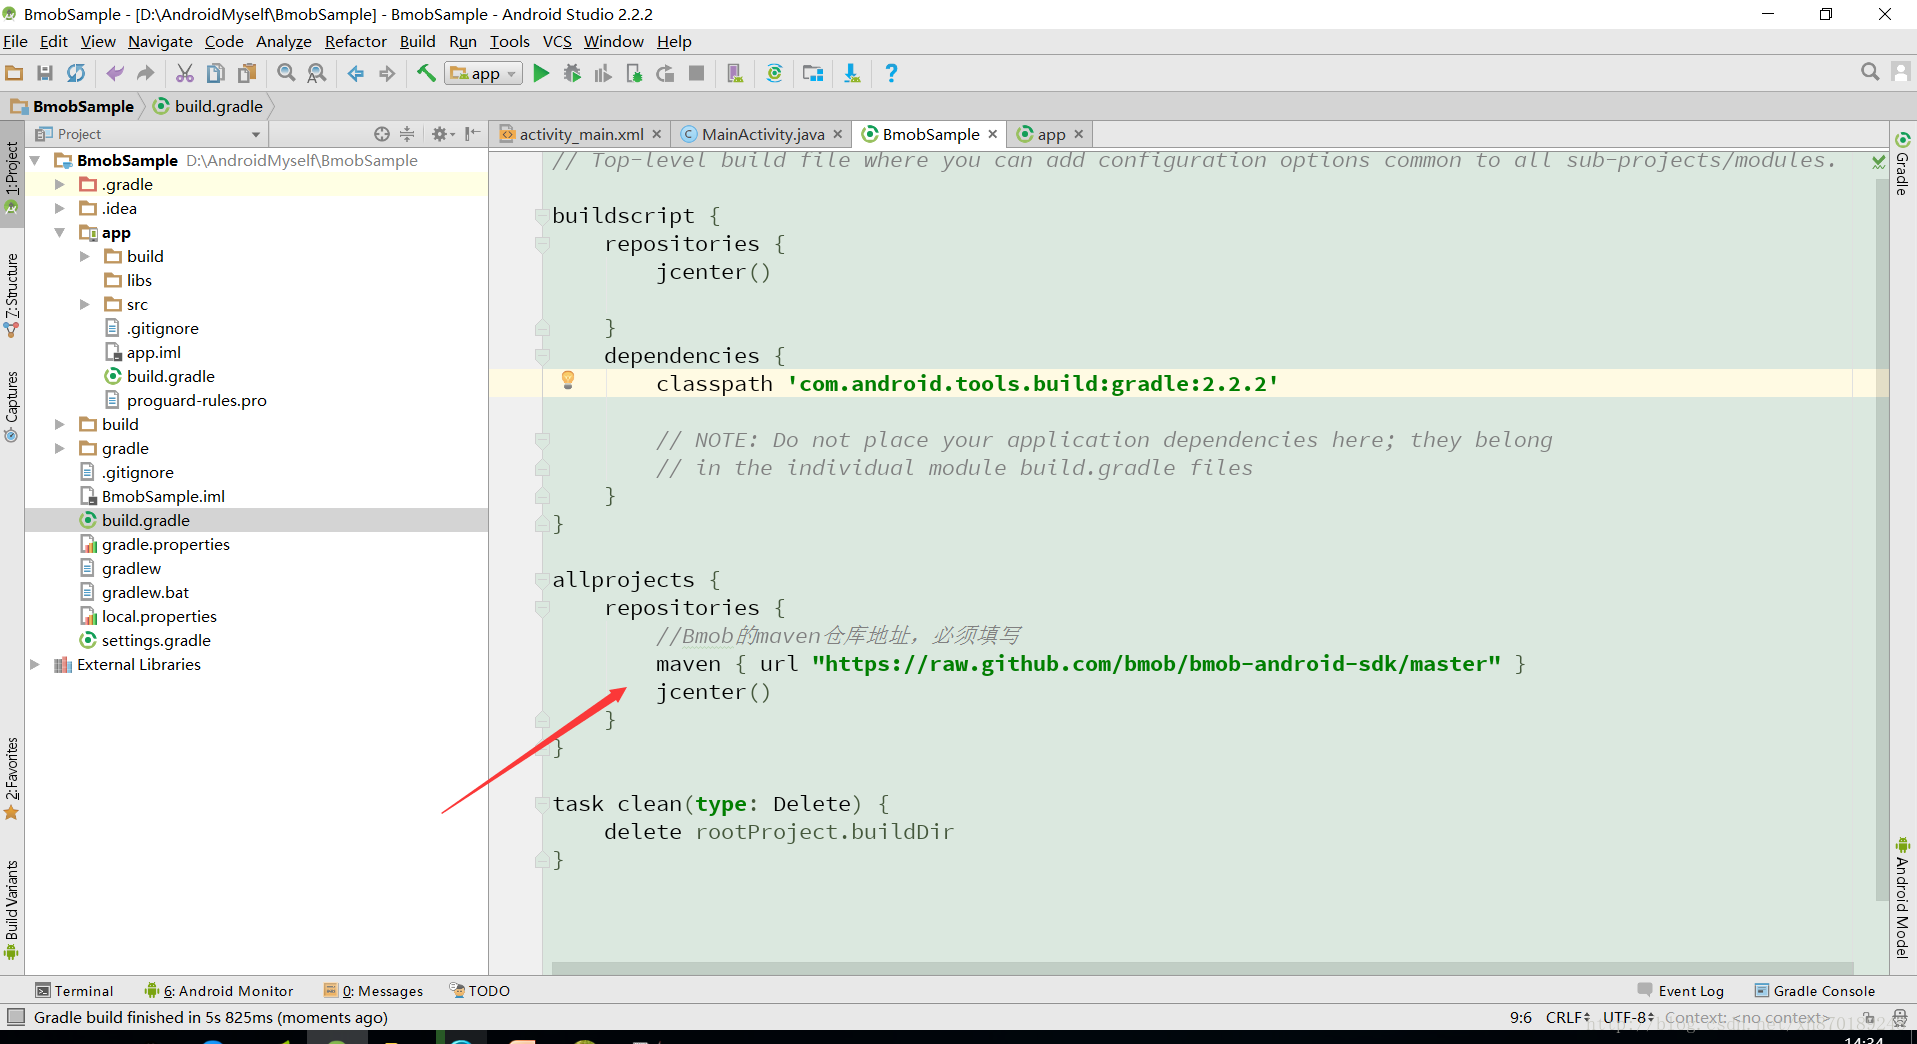Open the Terminal tool window

[75, 991]
